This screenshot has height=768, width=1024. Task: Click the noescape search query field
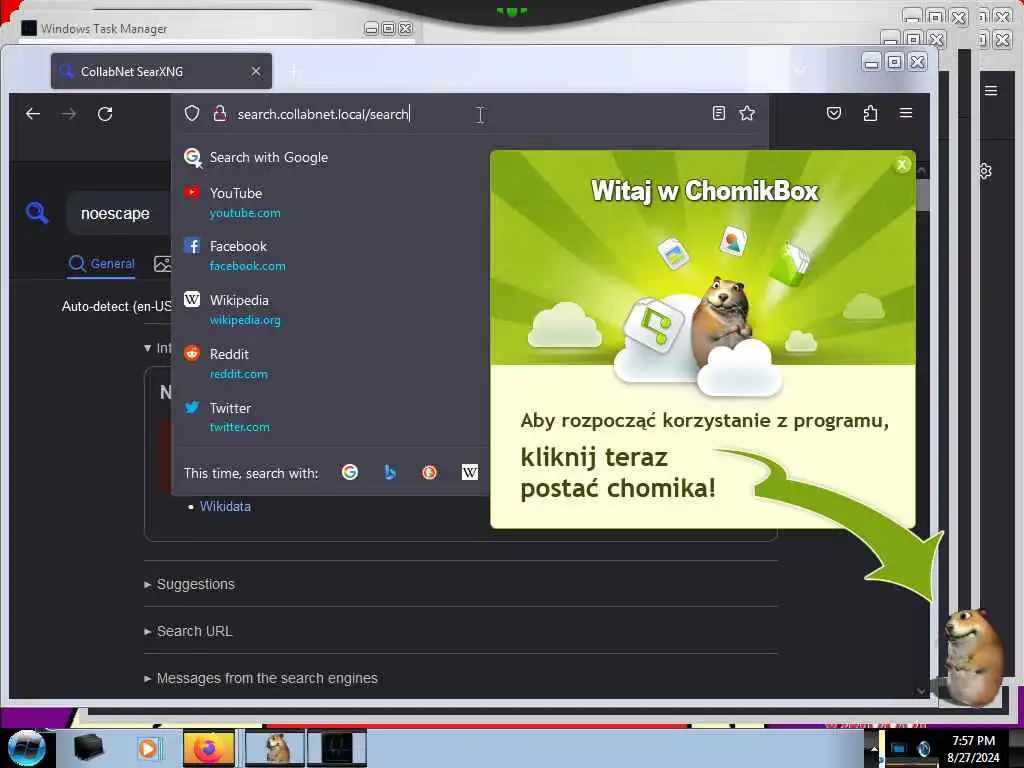[119, 214]
